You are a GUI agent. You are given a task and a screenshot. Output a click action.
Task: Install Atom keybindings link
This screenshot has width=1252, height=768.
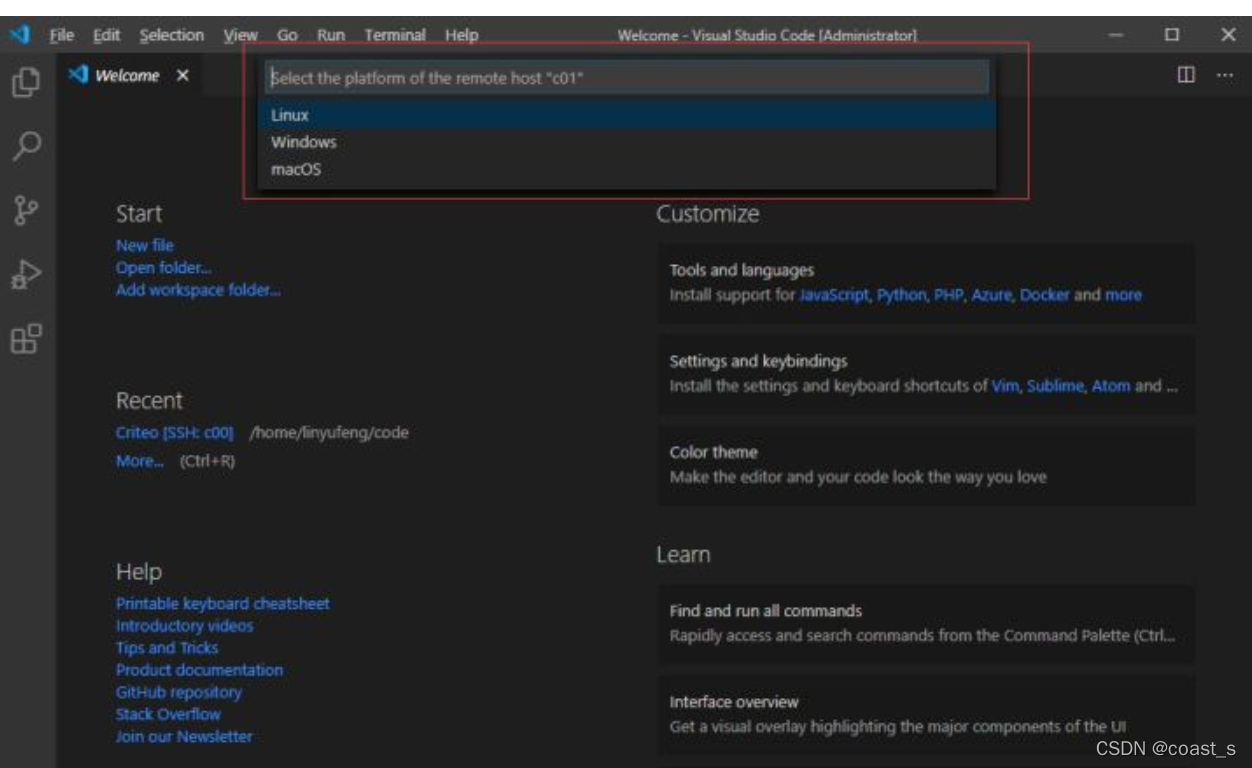[x=1109, y=386]
